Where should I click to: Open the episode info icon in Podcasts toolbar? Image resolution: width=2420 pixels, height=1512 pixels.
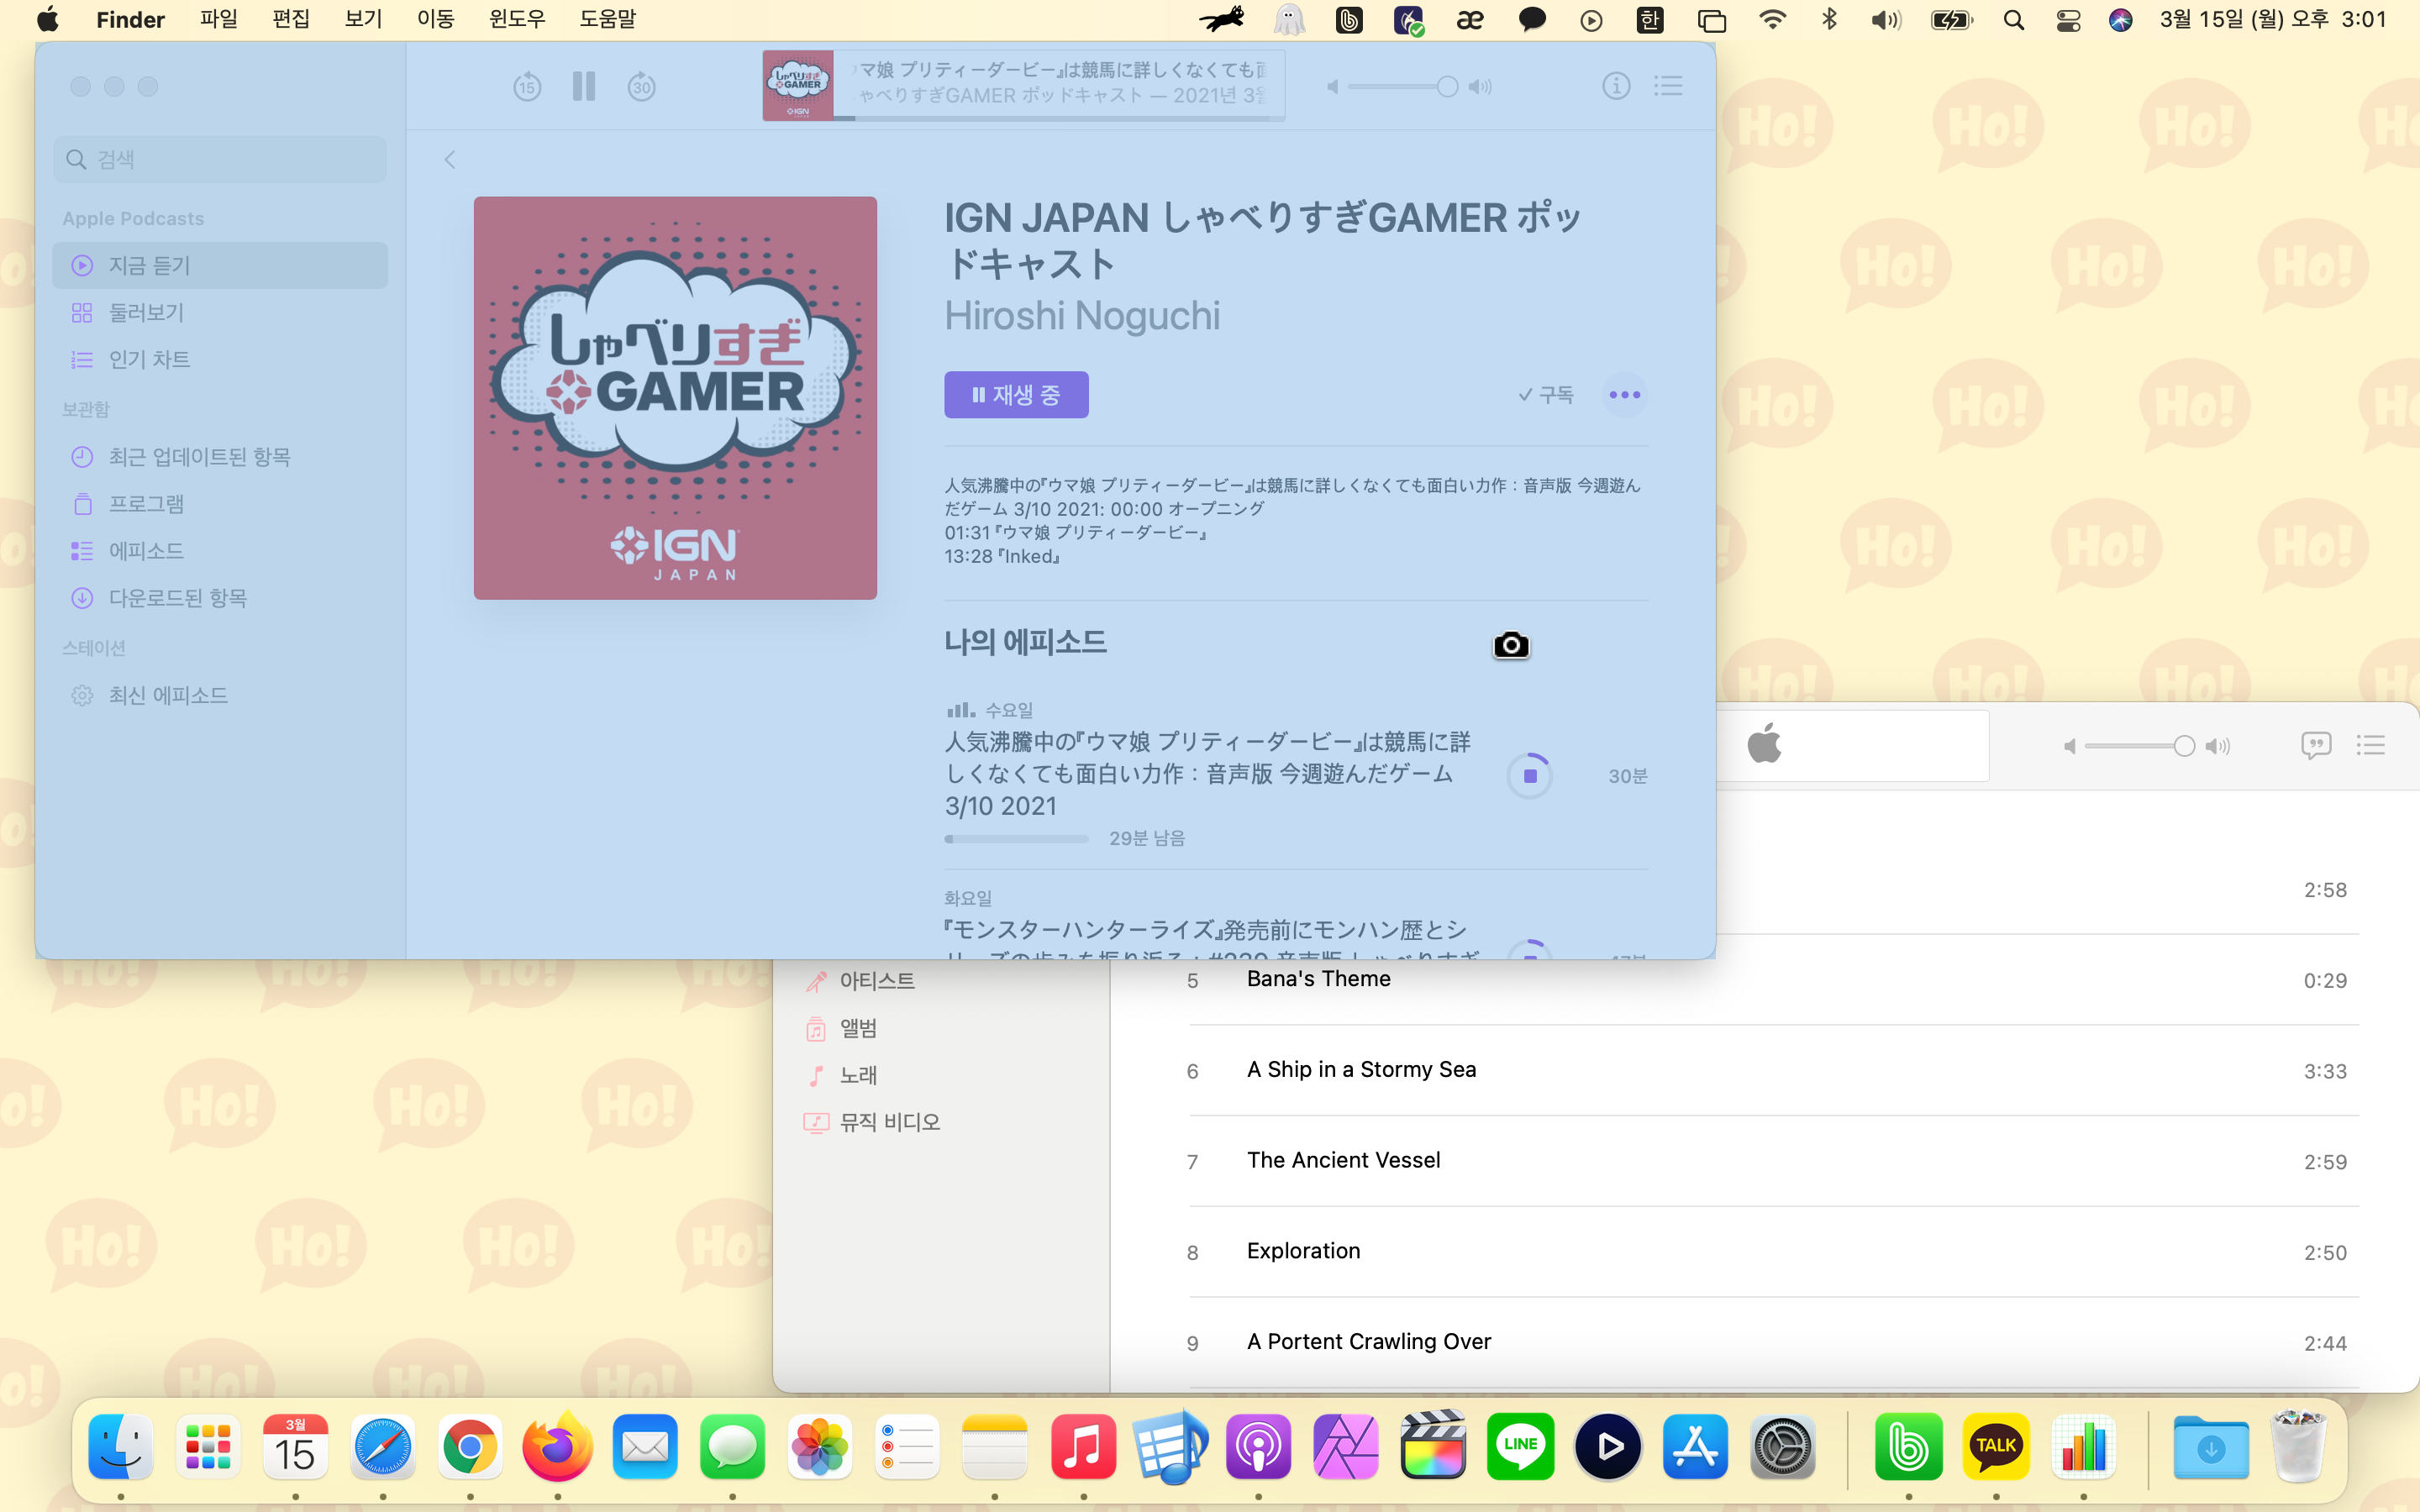coord(1616,86)
